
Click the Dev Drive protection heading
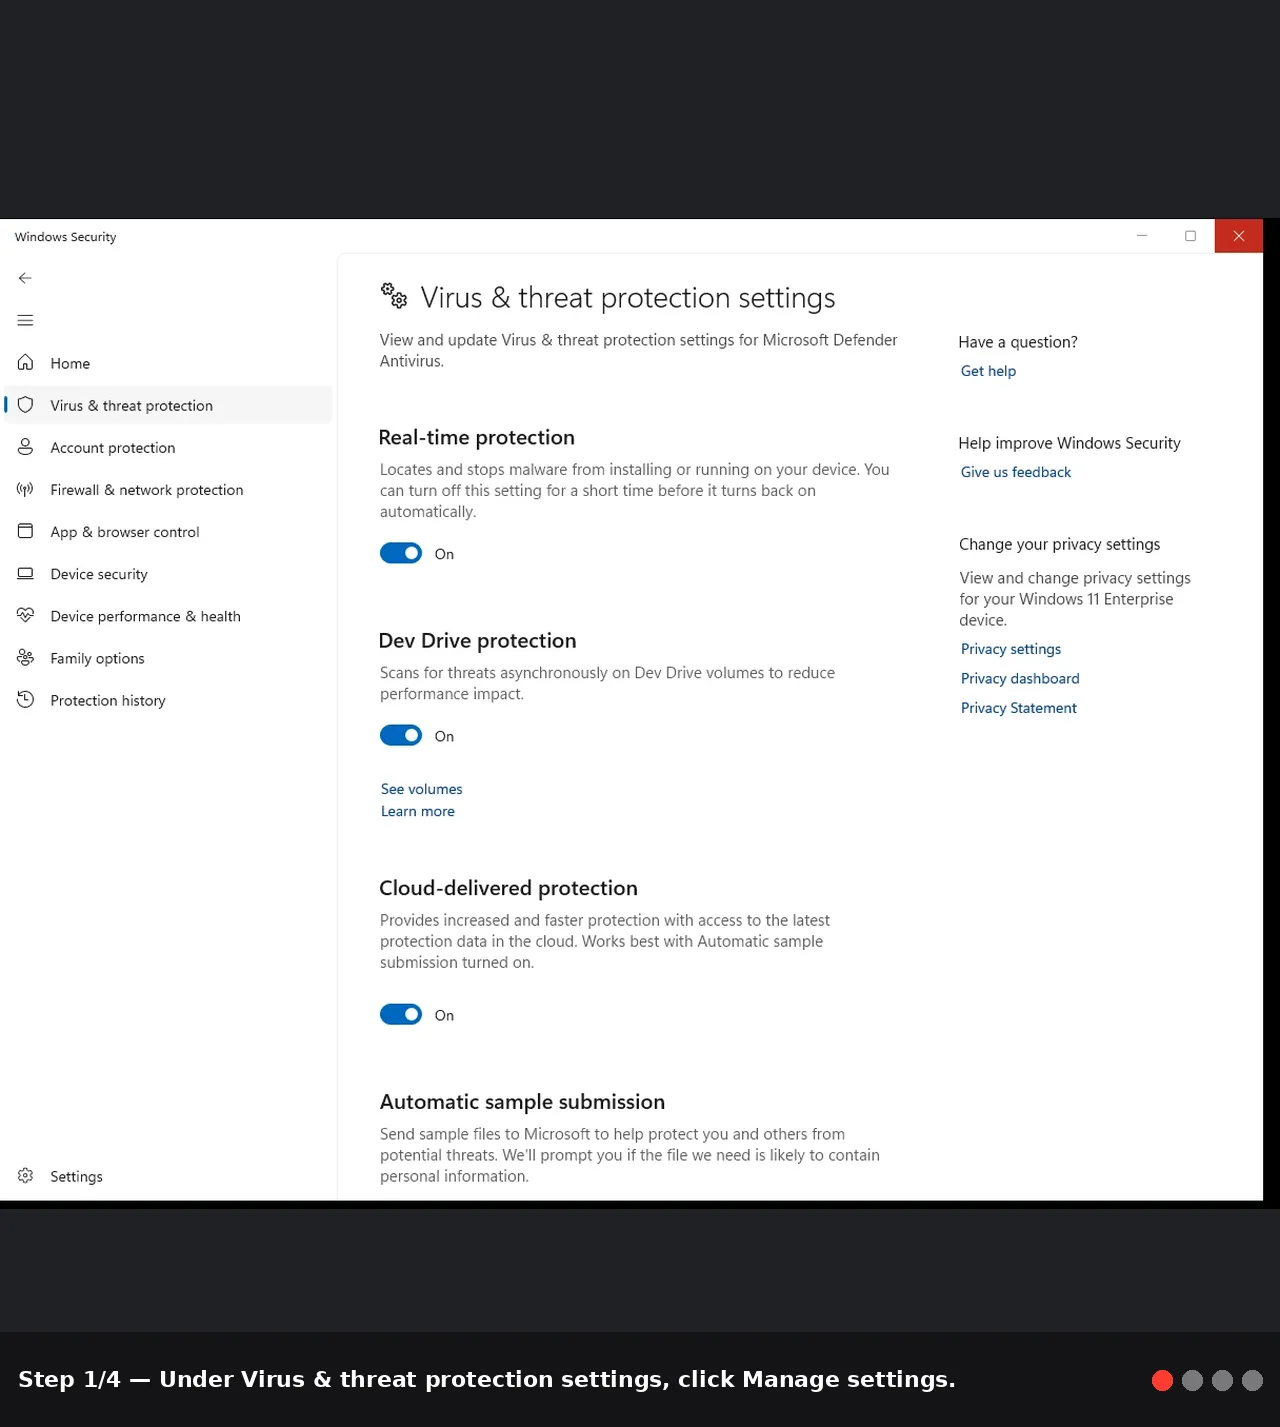[x=477, y=640]
